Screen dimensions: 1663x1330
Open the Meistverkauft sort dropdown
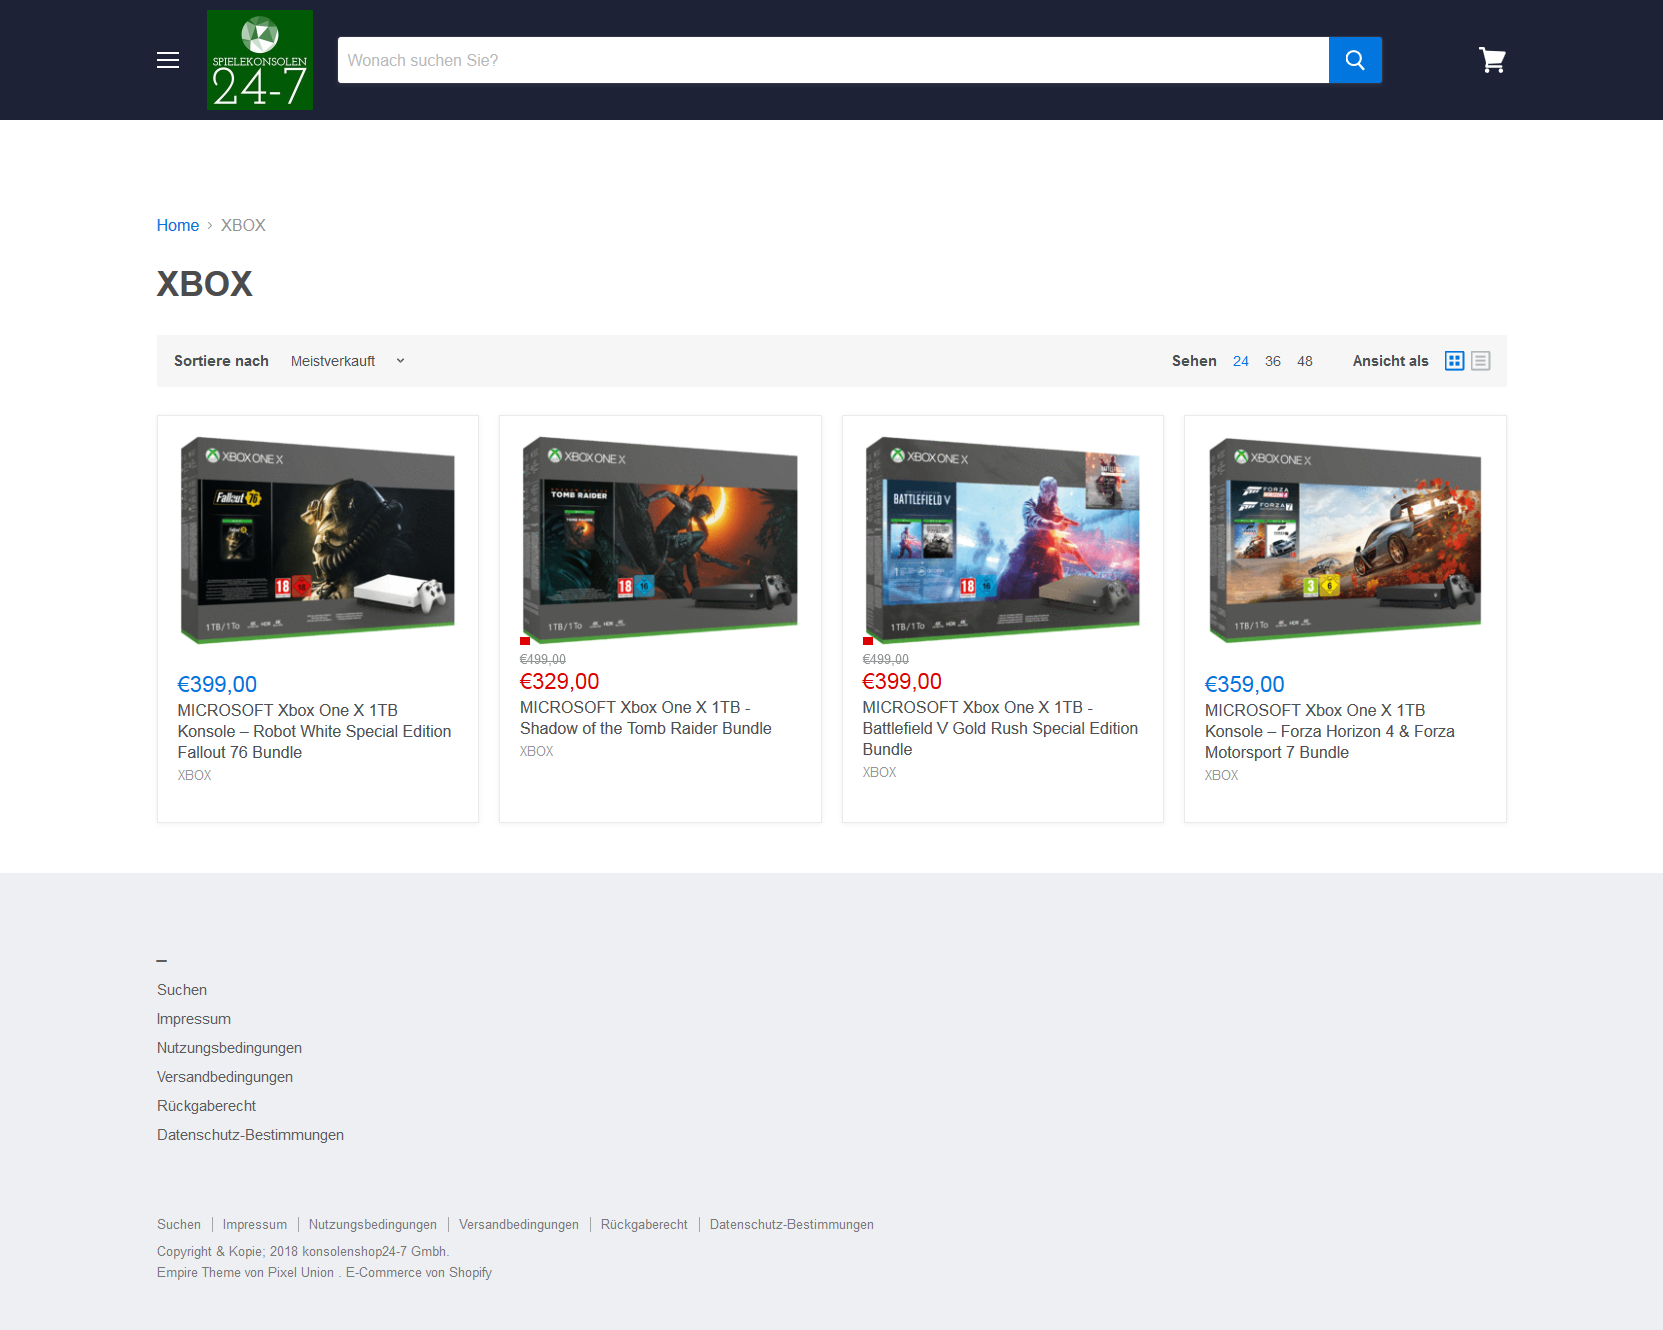coord(348,361)
